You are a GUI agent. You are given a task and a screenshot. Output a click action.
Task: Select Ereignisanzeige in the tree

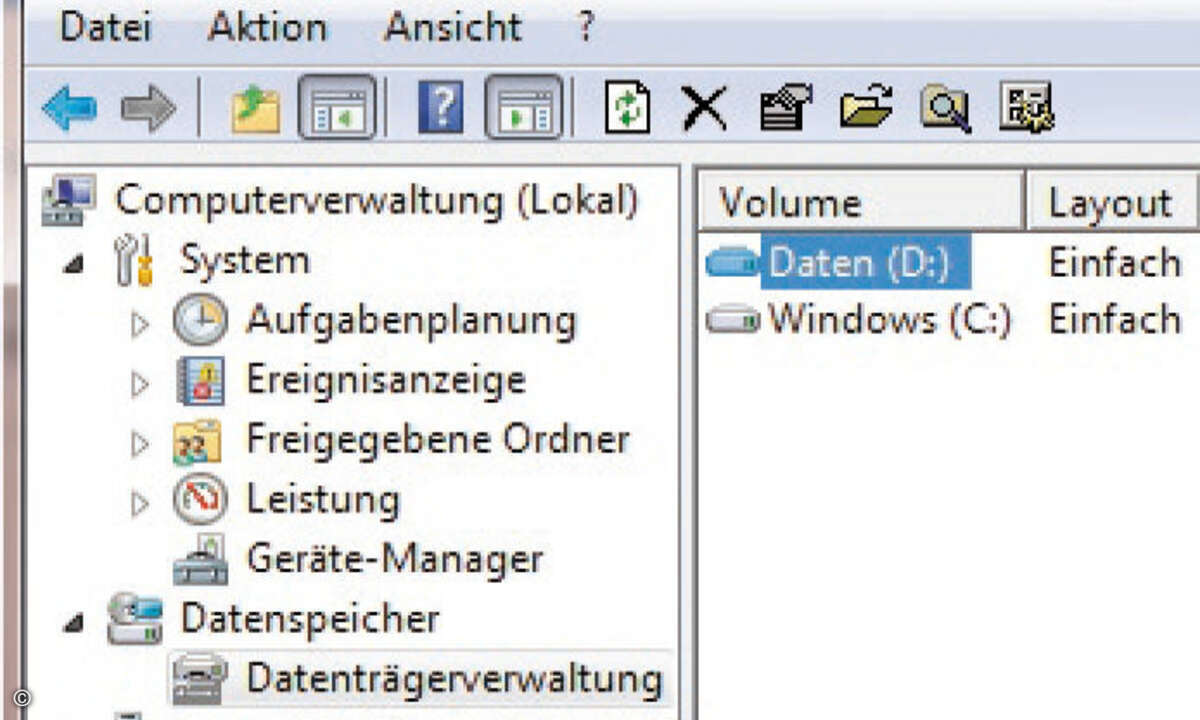pos(385,380)
